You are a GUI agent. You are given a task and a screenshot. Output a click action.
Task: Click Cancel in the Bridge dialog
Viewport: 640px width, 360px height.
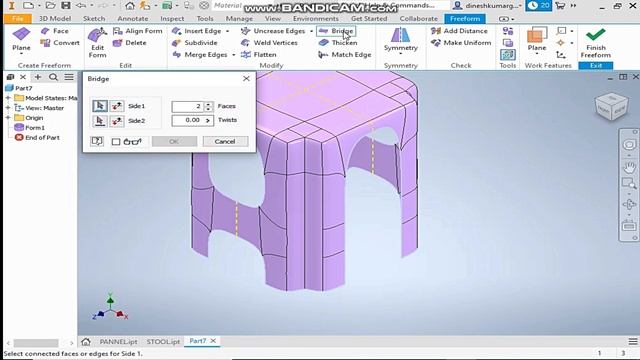pyautogui.click(x=225, y=142)
